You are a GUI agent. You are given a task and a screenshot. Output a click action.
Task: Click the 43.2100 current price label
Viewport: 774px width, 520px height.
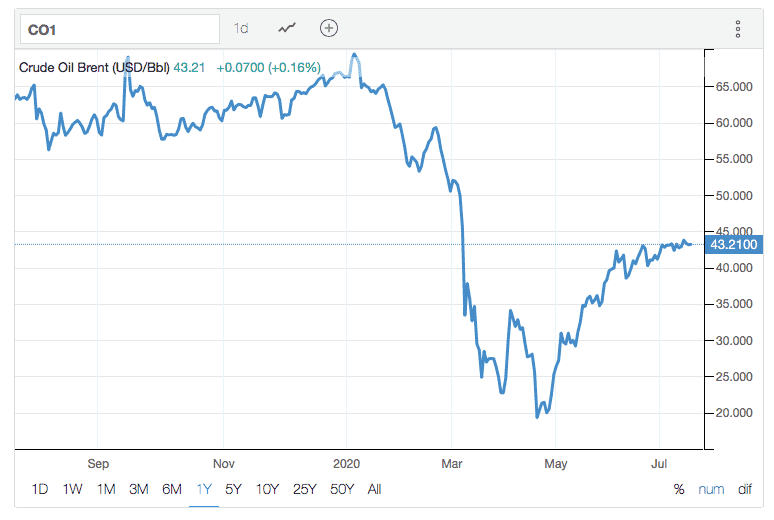click(x=733, y=244)
